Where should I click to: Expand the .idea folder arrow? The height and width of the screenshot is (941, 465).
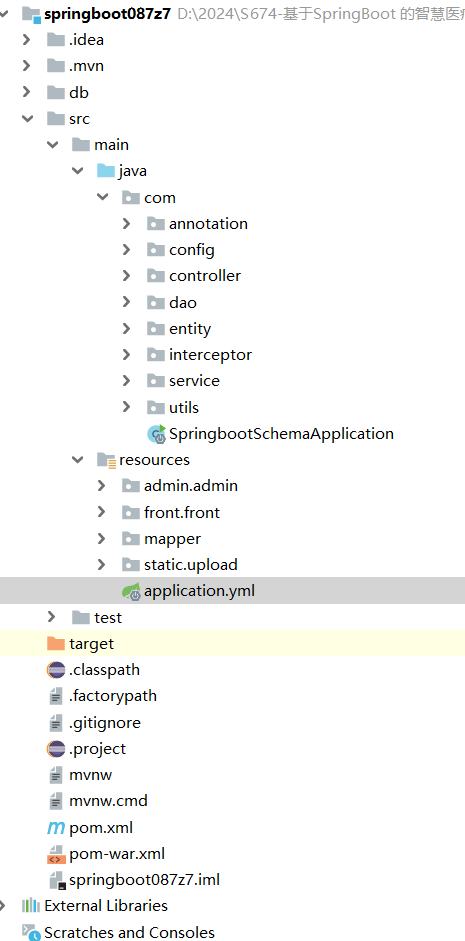click(x=26, y=40)
